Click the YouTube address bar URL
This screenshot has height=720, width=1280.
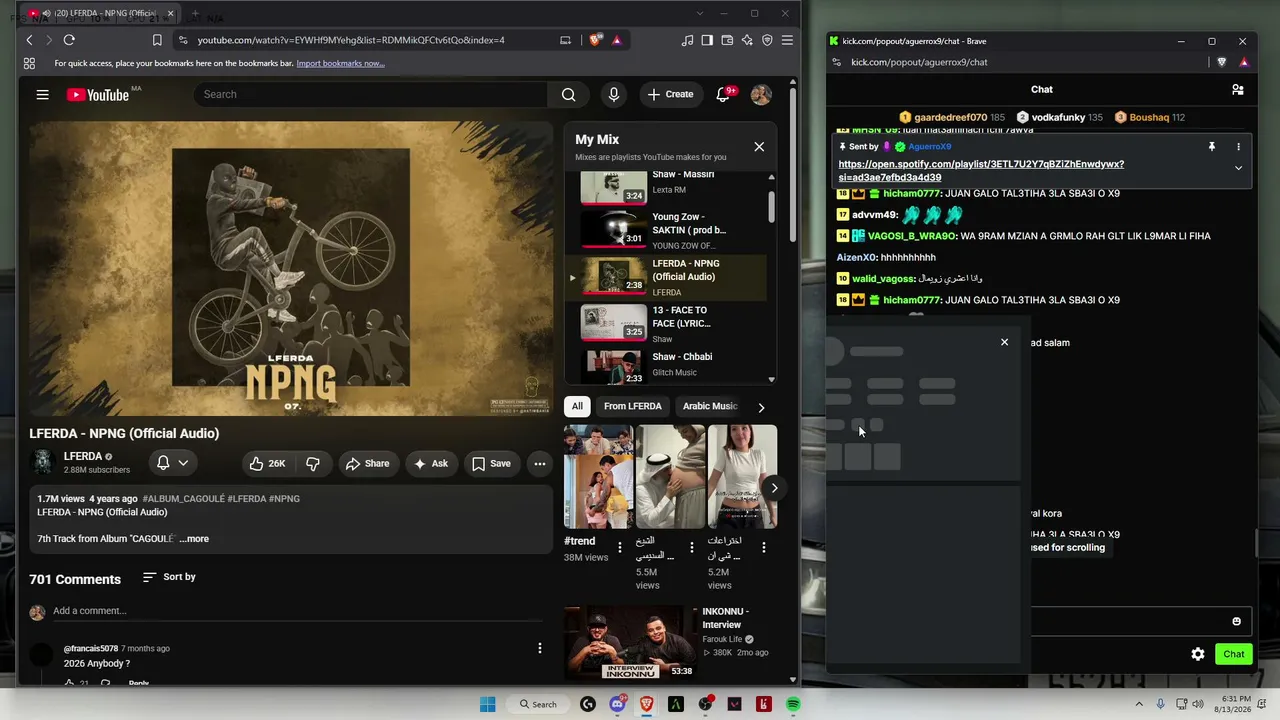(x=351, y=40)
